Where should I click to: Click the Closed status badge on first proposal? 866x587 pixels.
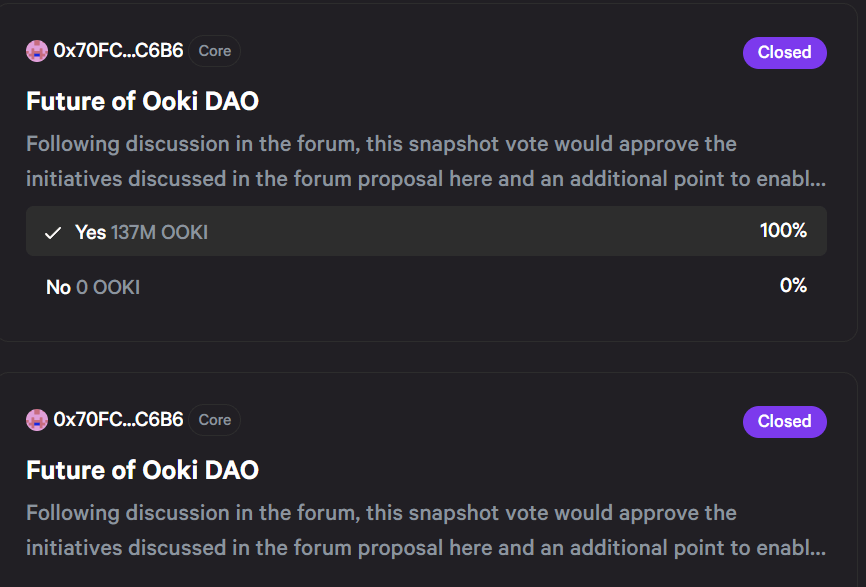[x=784, y=52]
